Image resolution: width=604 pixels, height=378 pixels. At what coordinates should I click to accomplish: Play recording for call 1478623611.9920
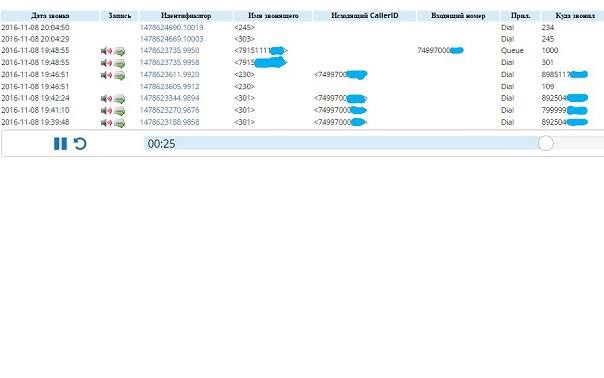[106, 75]
